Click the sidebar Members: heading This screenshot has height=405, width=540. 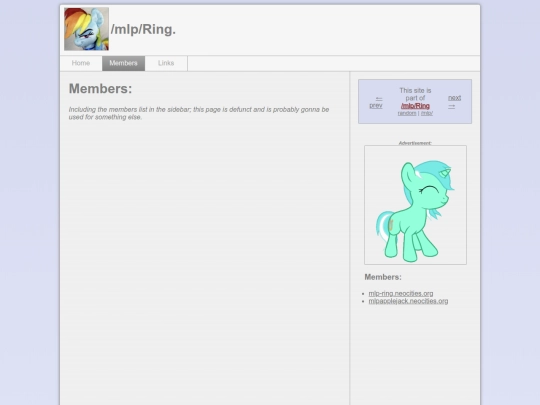(383, 277)
